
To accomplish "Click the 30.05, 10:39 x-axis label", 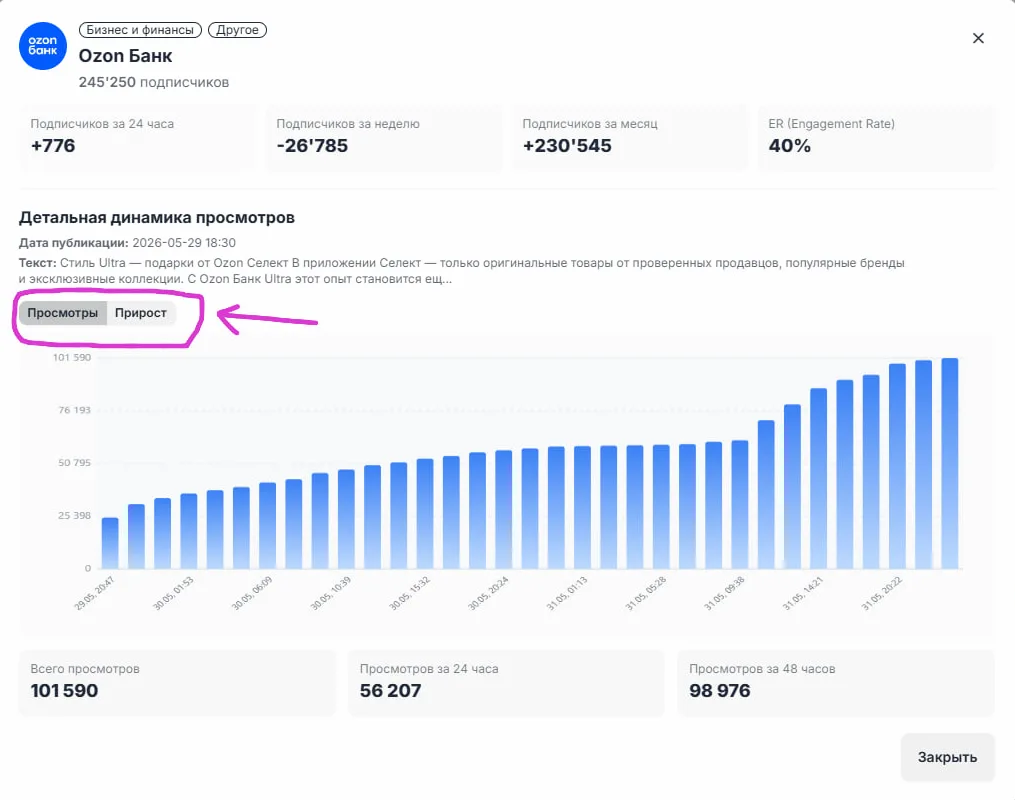I will coord(330,593).
